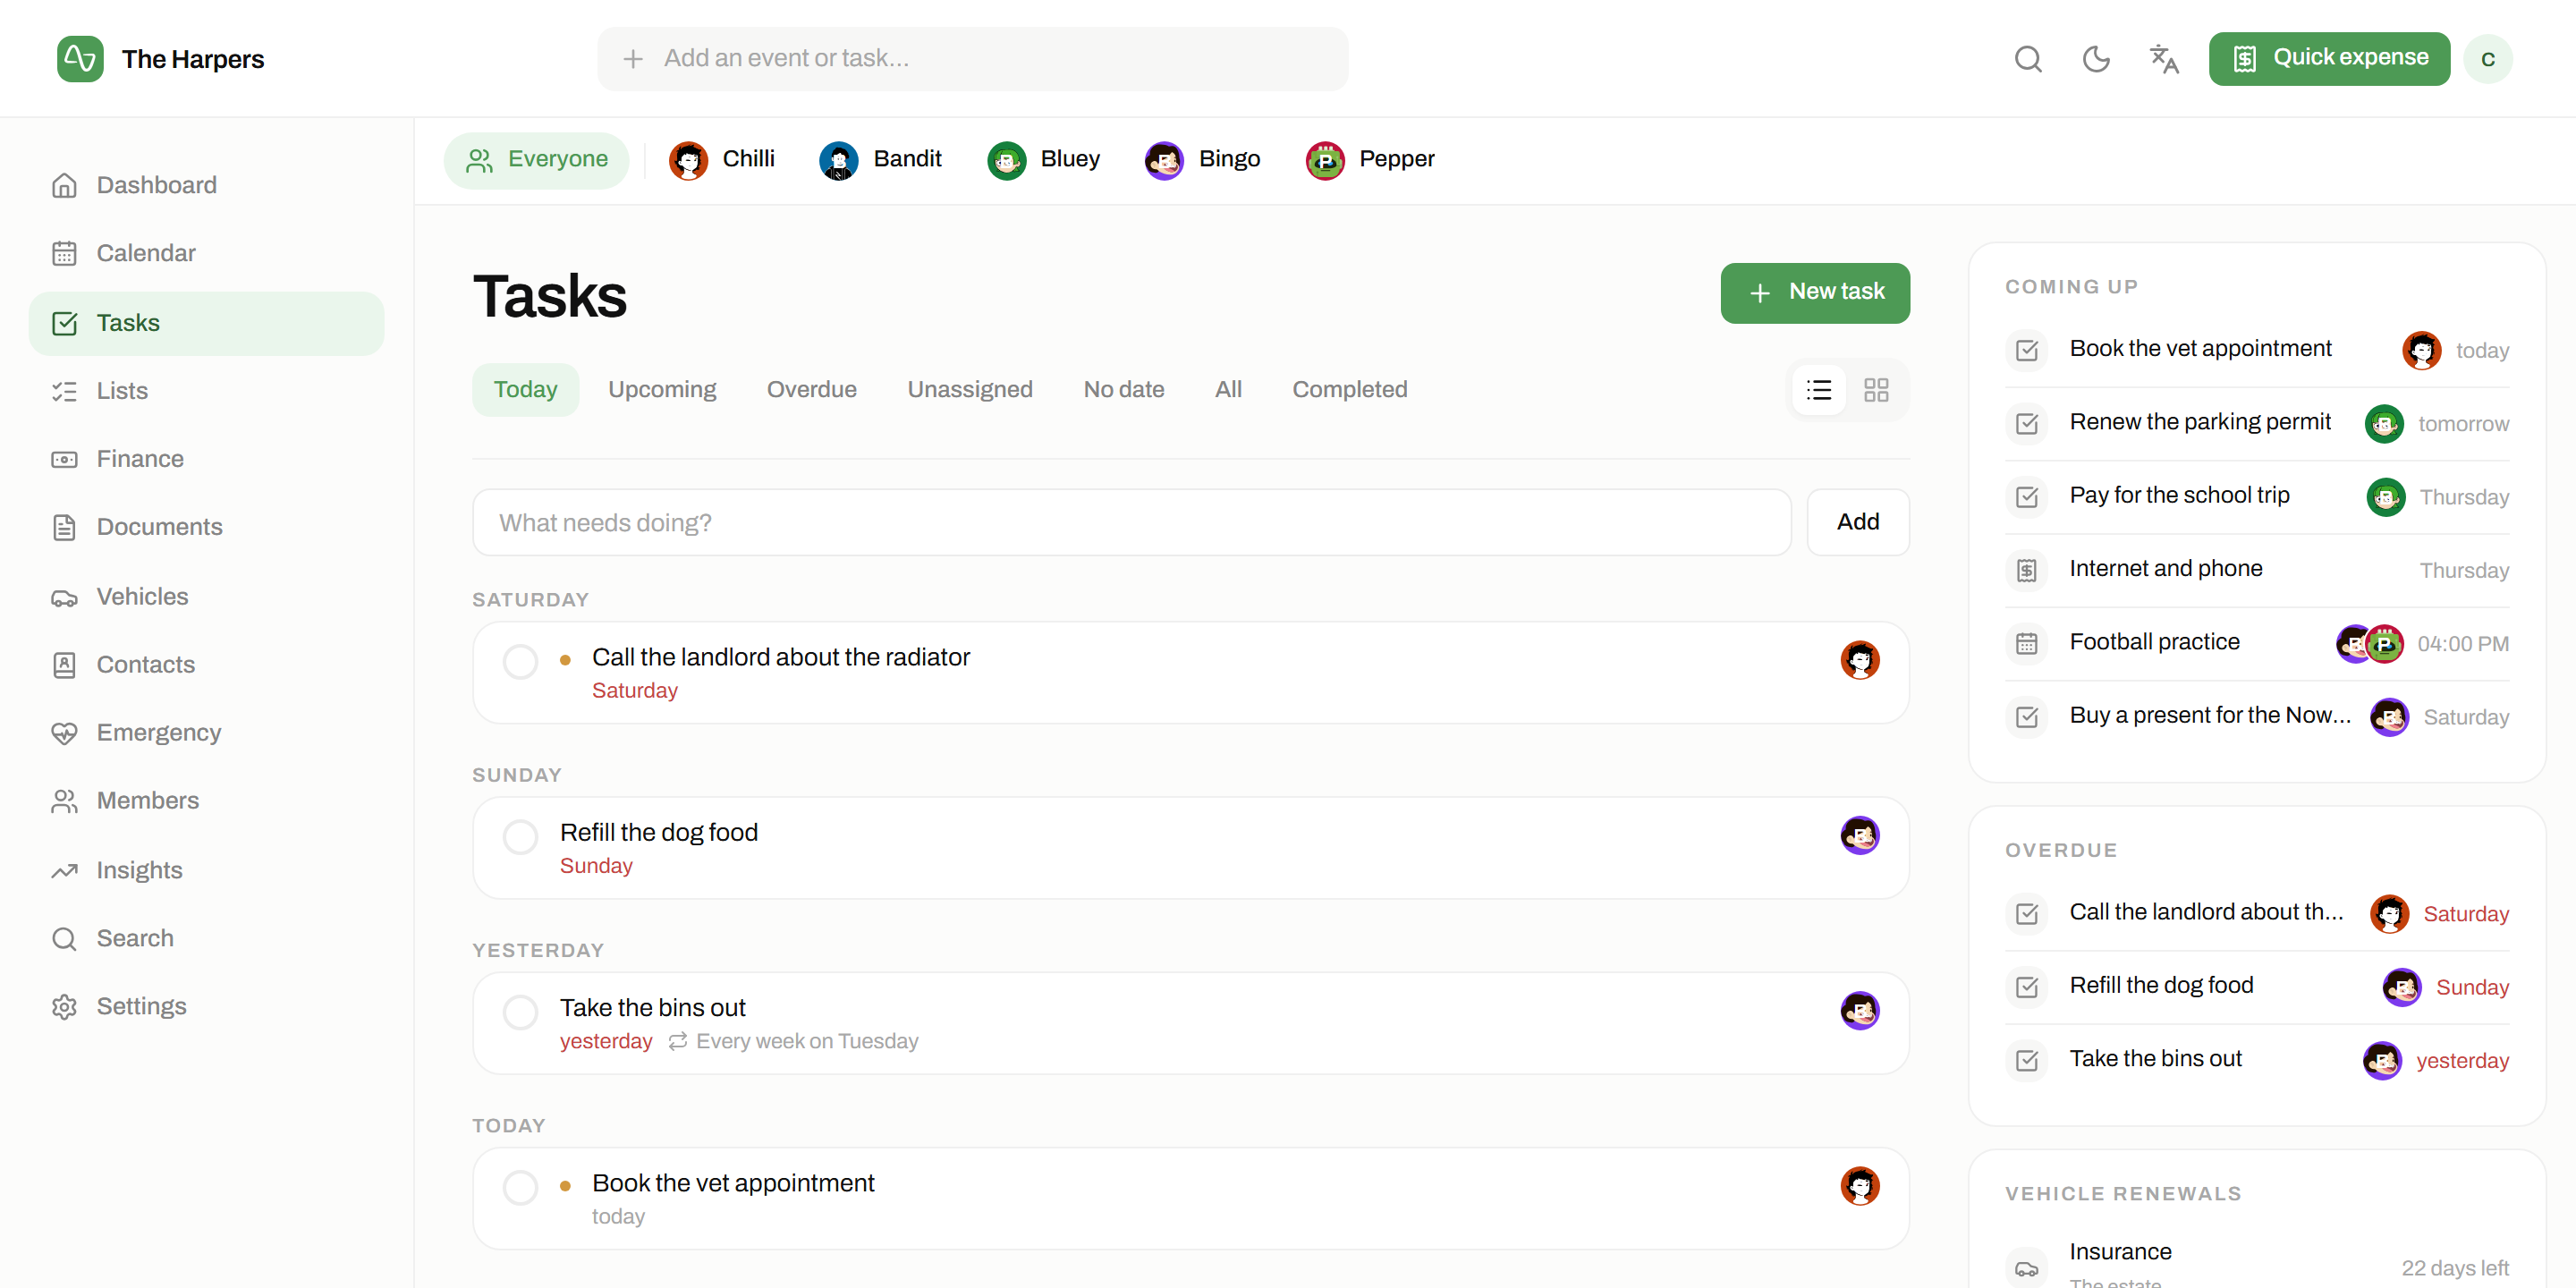Switch to the Overdue tab
This screenshot has width=2576, height=1288.
pyautogui.click(x=811, y=390)
